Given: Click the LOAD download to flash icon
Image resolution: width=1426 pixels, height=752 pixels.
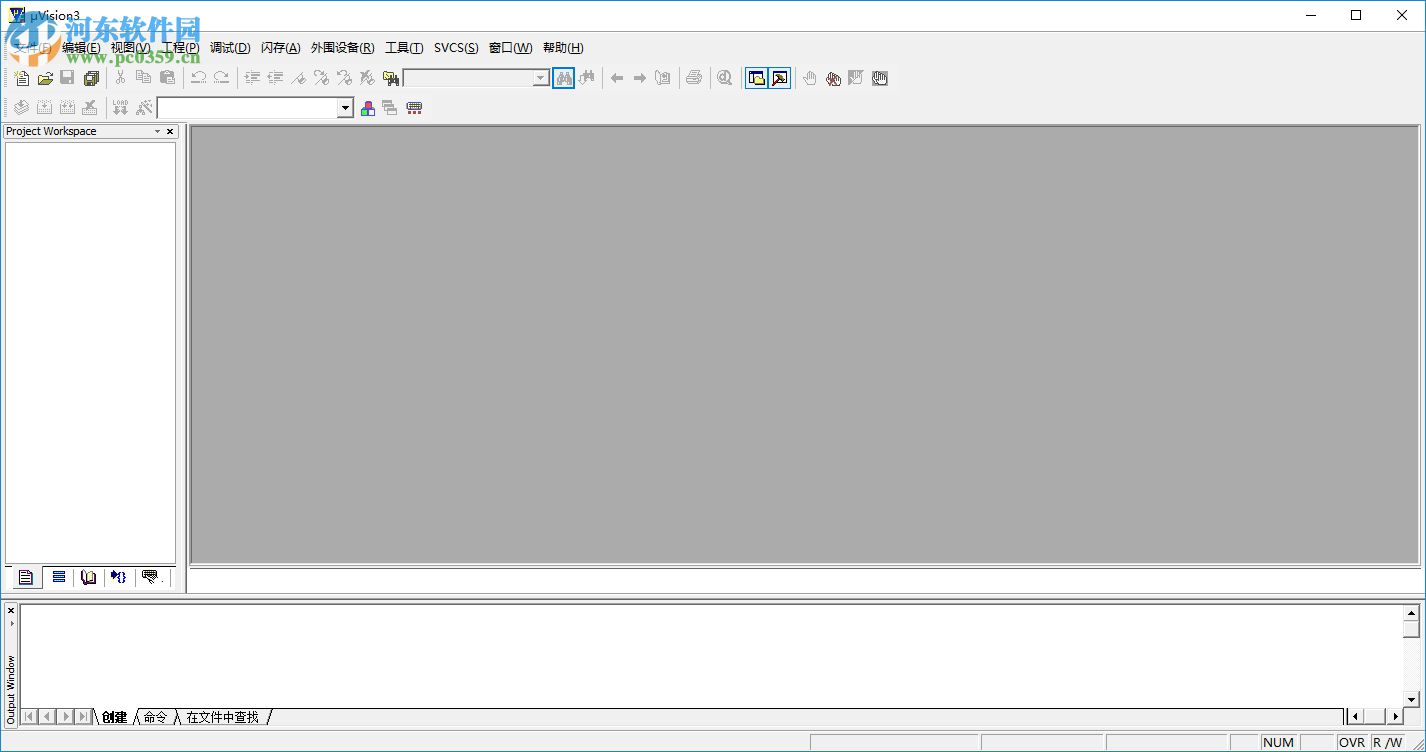Looking at the screenshot, I should (120, 108).
